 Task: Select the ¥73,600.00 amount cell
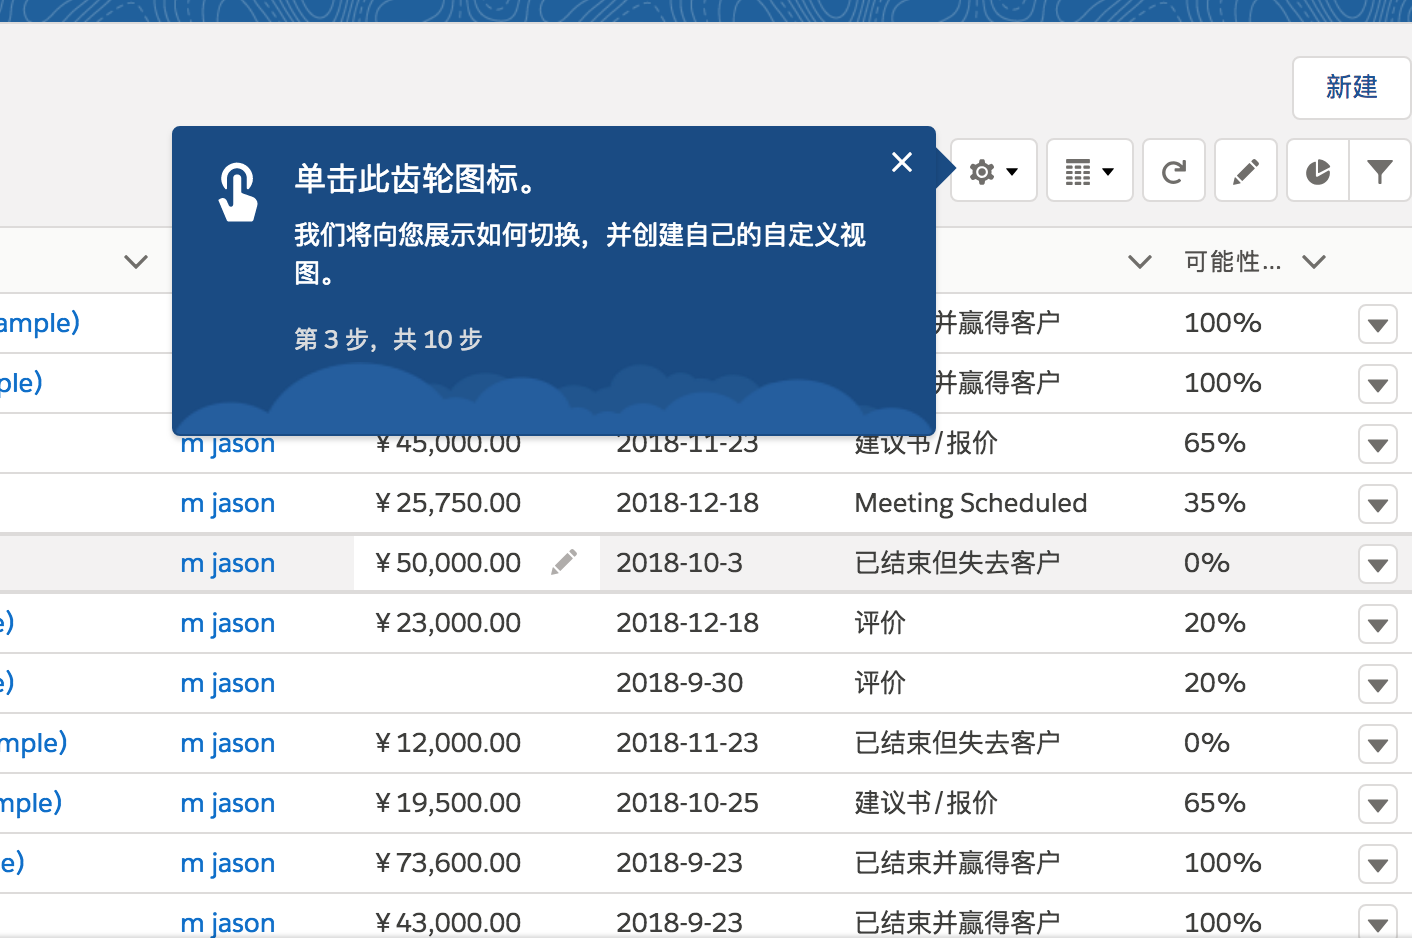coord(448,863)
